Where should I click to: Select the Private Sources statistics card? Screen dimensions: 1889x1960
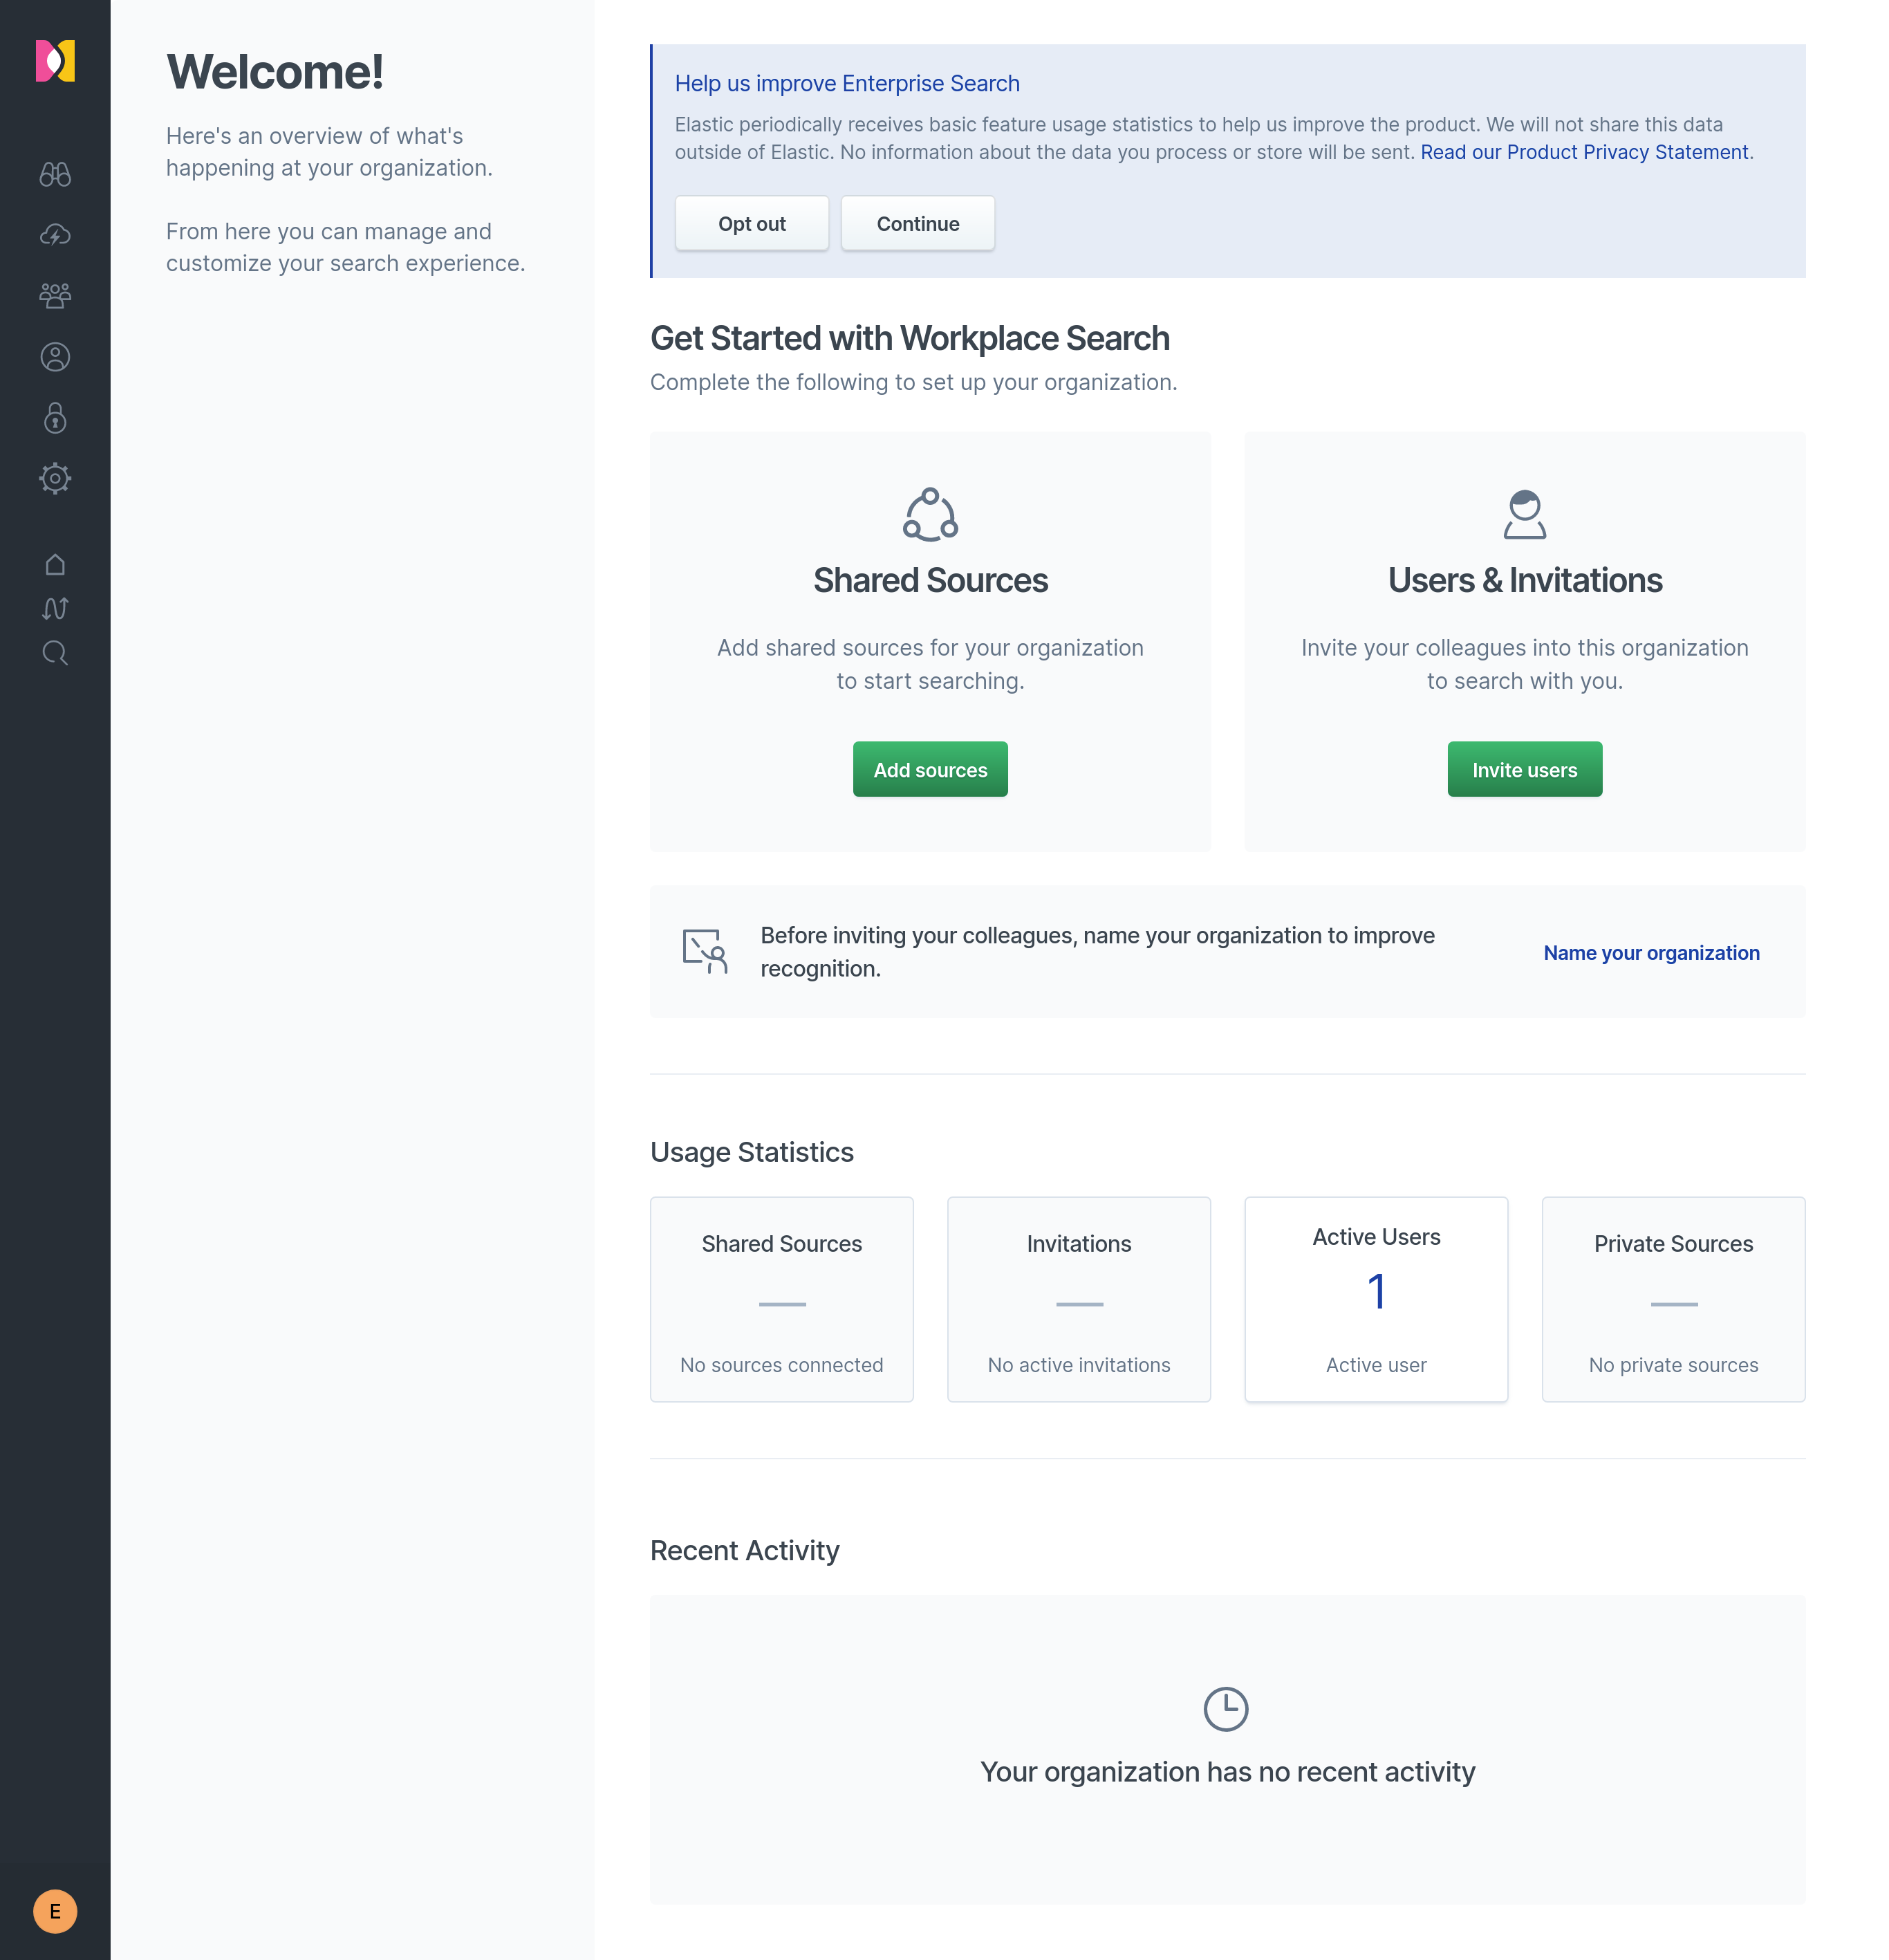[x=1672, y=1299]
